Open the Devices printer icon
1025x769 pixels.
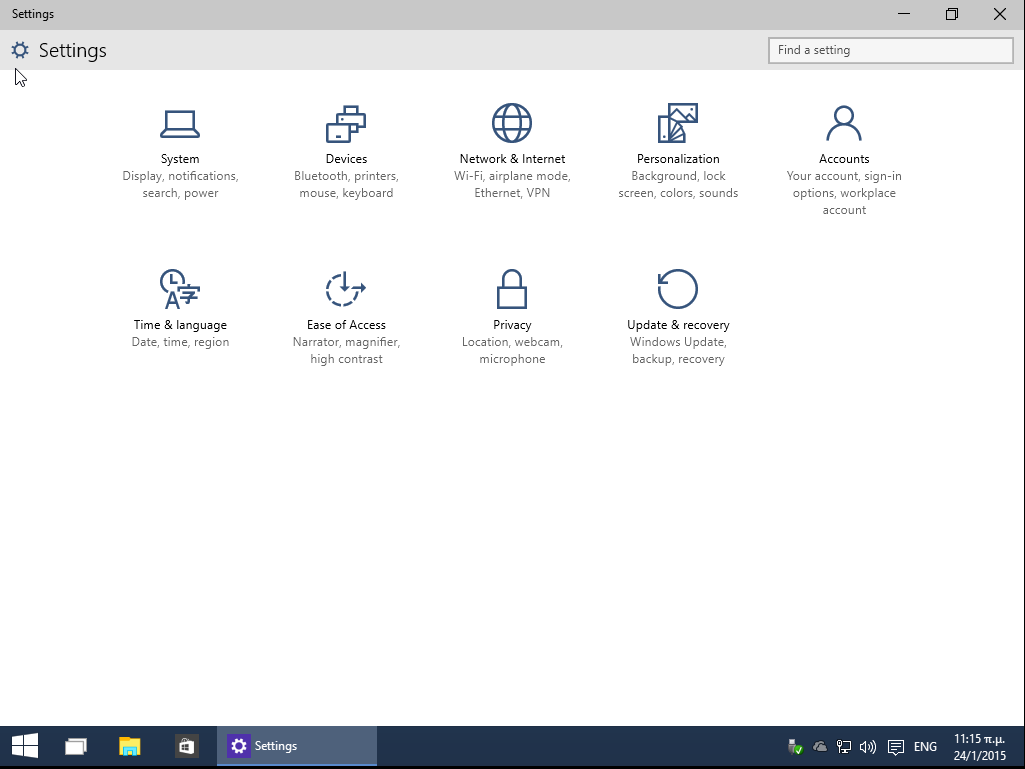[x=346, y=123]
